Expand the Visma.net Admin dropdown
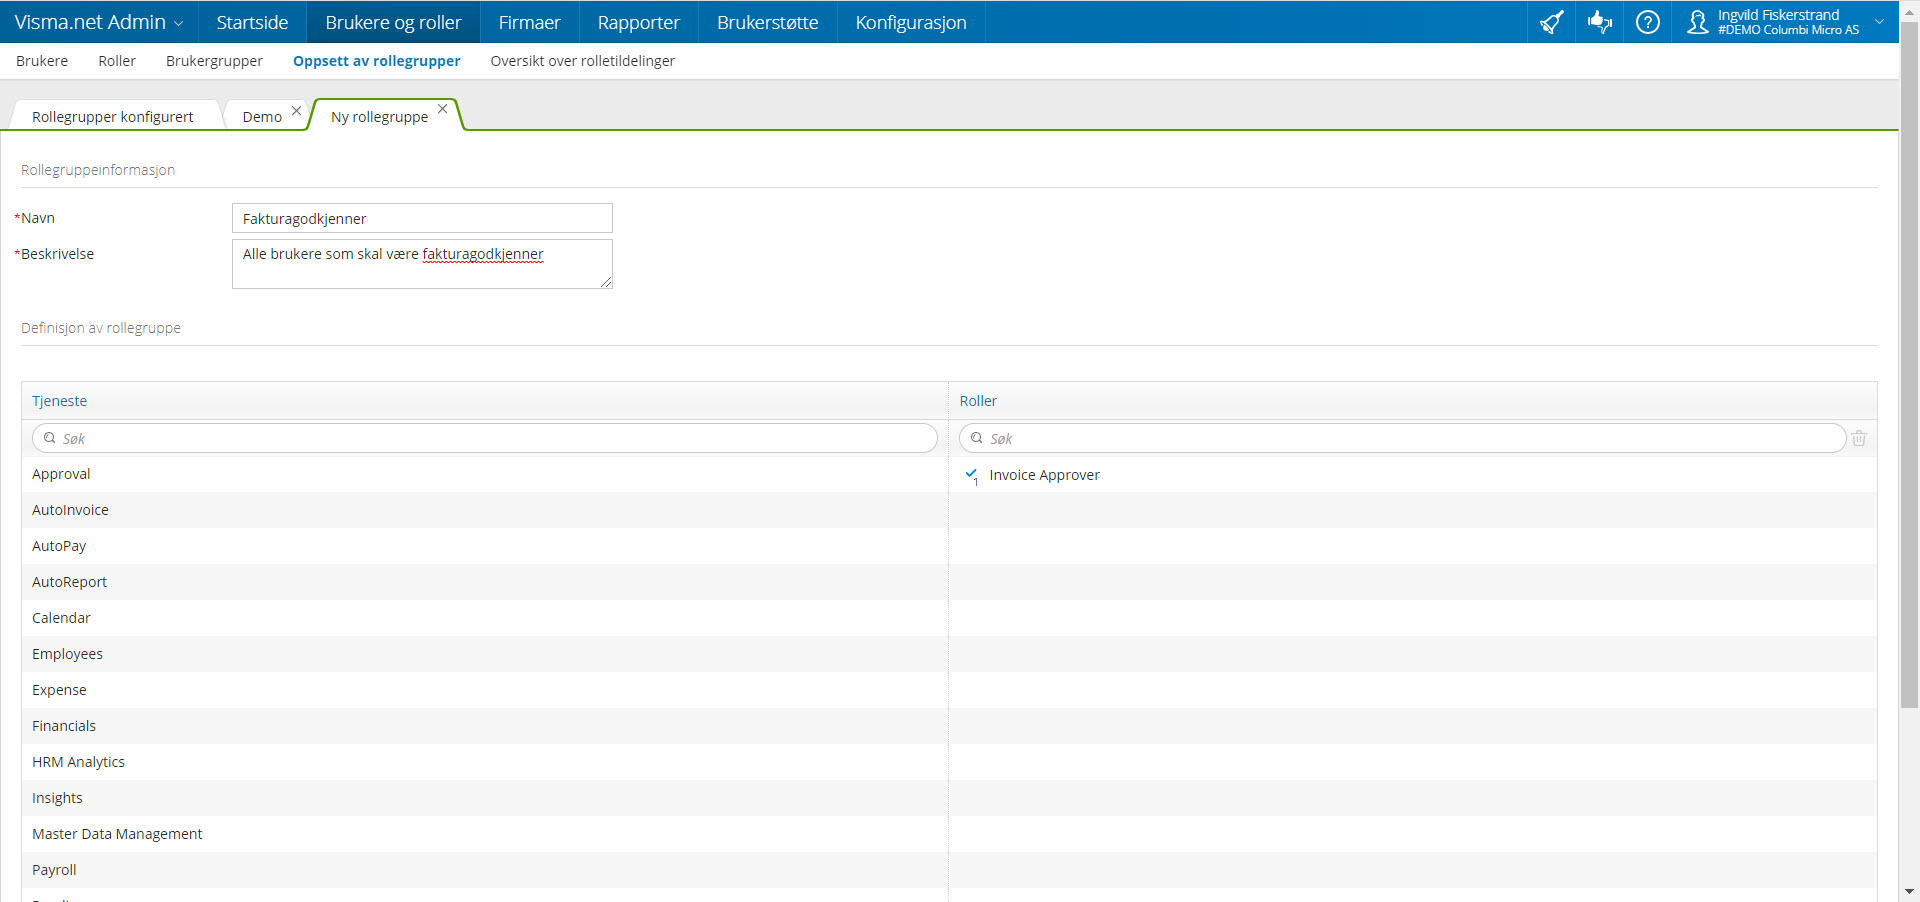1920x902 pixels. (179, 23)
